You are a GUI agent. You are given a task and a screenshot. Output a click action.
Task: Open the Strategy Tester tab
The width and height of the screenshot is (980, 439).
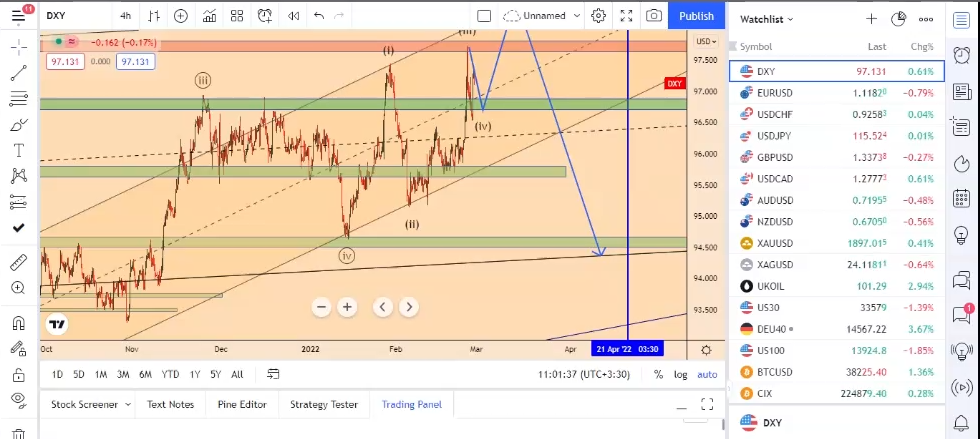(x=323, y=404)
